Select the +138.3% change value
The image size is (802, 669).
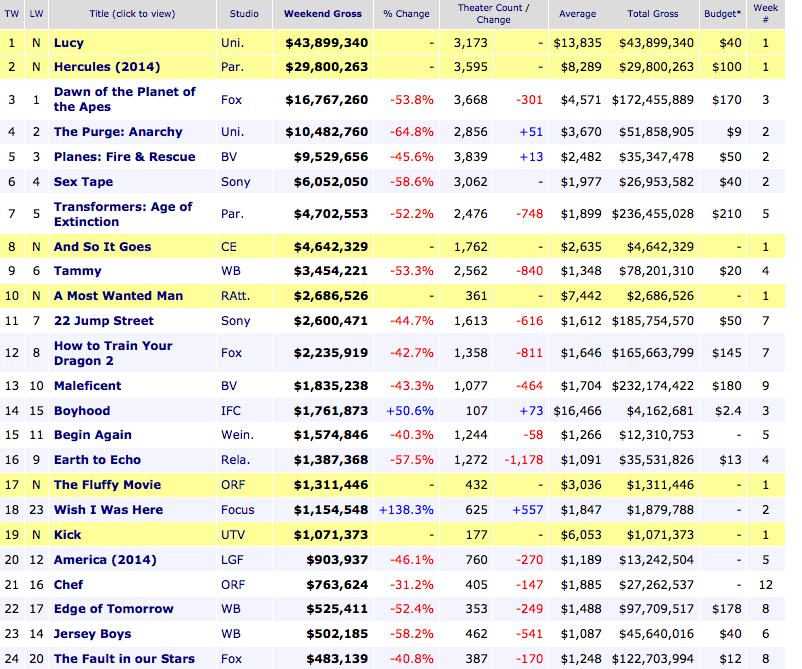point(406,510)
